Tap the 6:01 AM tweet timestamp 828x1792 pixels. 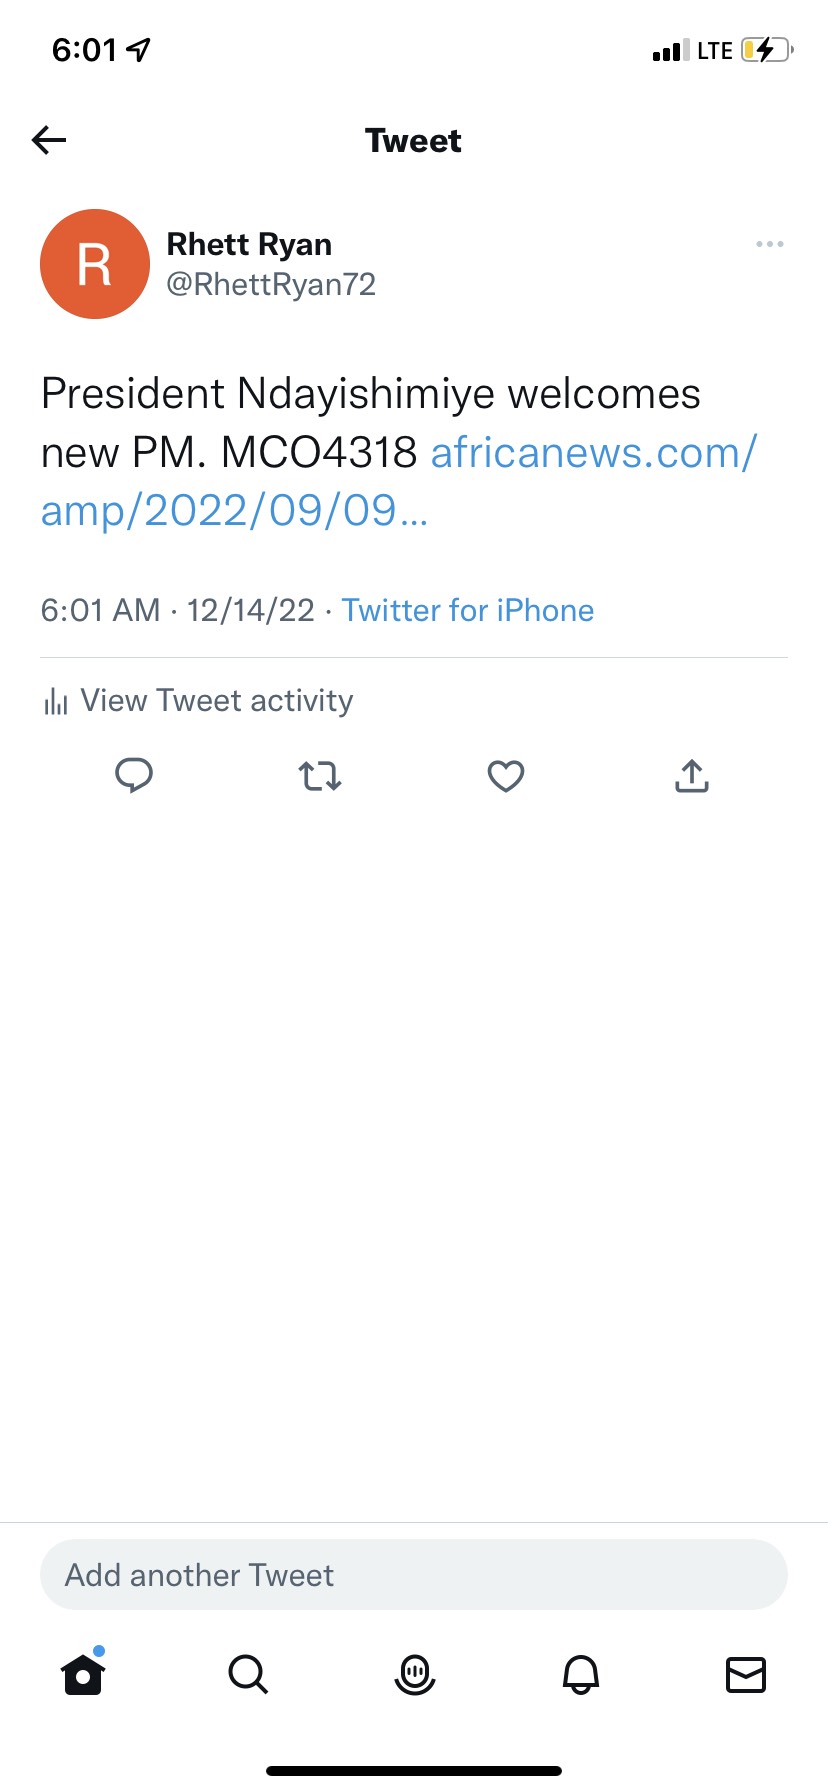point(100,610)
